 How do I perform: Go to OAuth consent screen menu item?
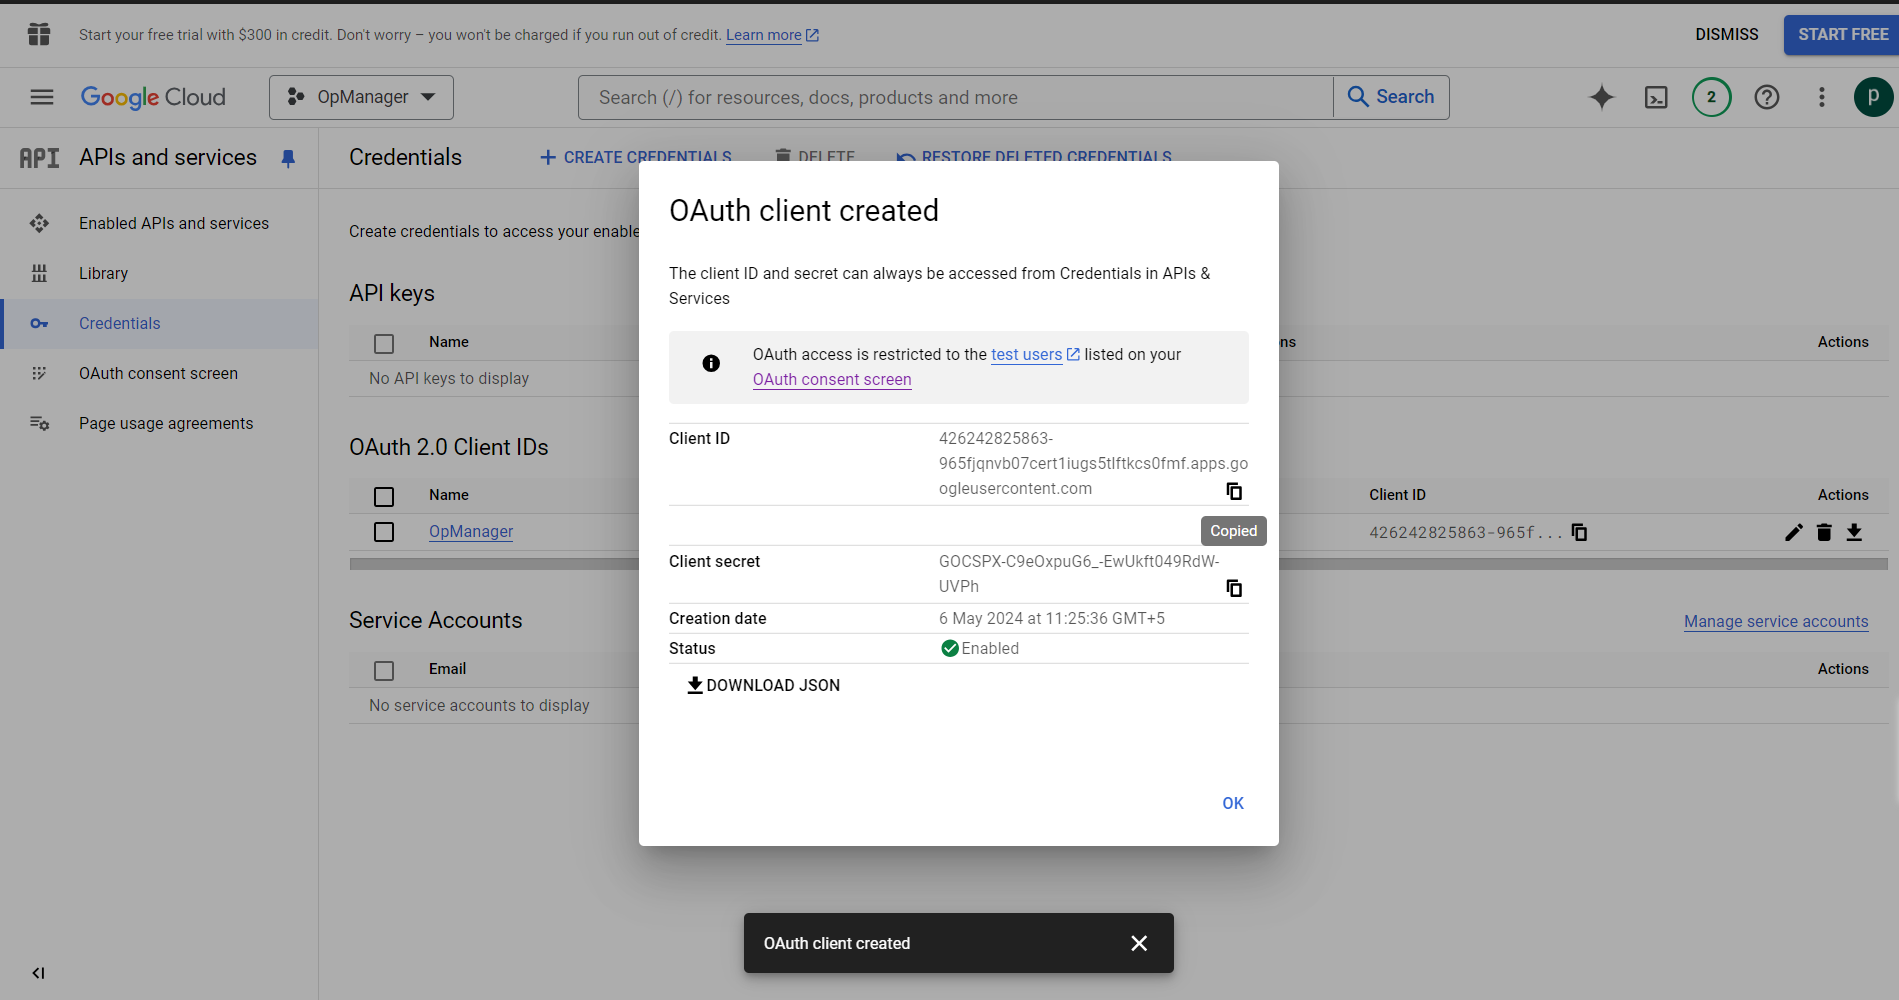158,373
